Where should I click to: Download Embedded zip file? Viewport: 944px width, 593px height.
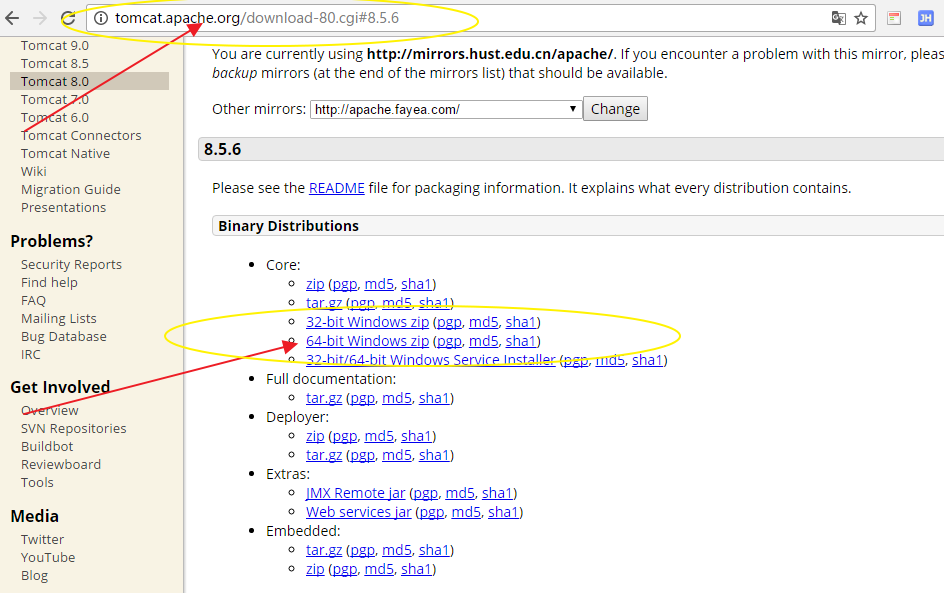coord(315,569)
